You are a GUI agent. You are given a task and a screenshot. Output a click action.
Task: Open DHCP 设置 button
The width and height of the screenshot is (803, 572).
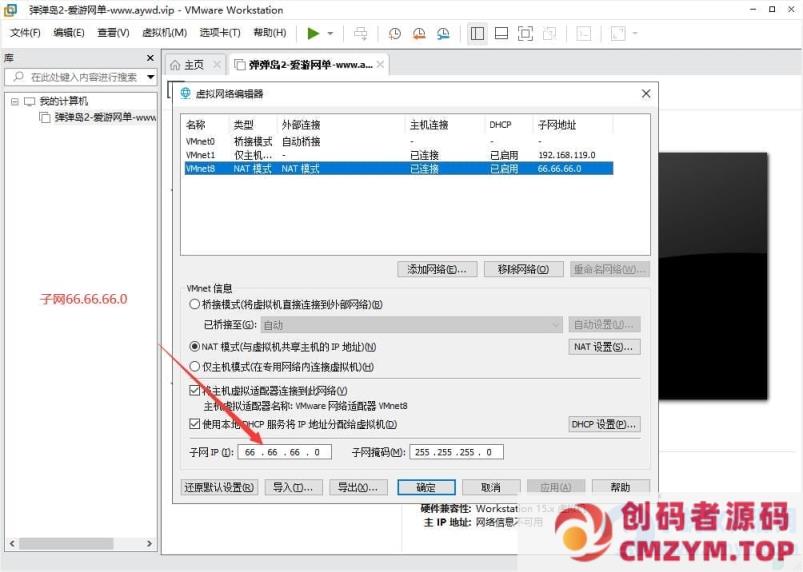pos(604,424)
